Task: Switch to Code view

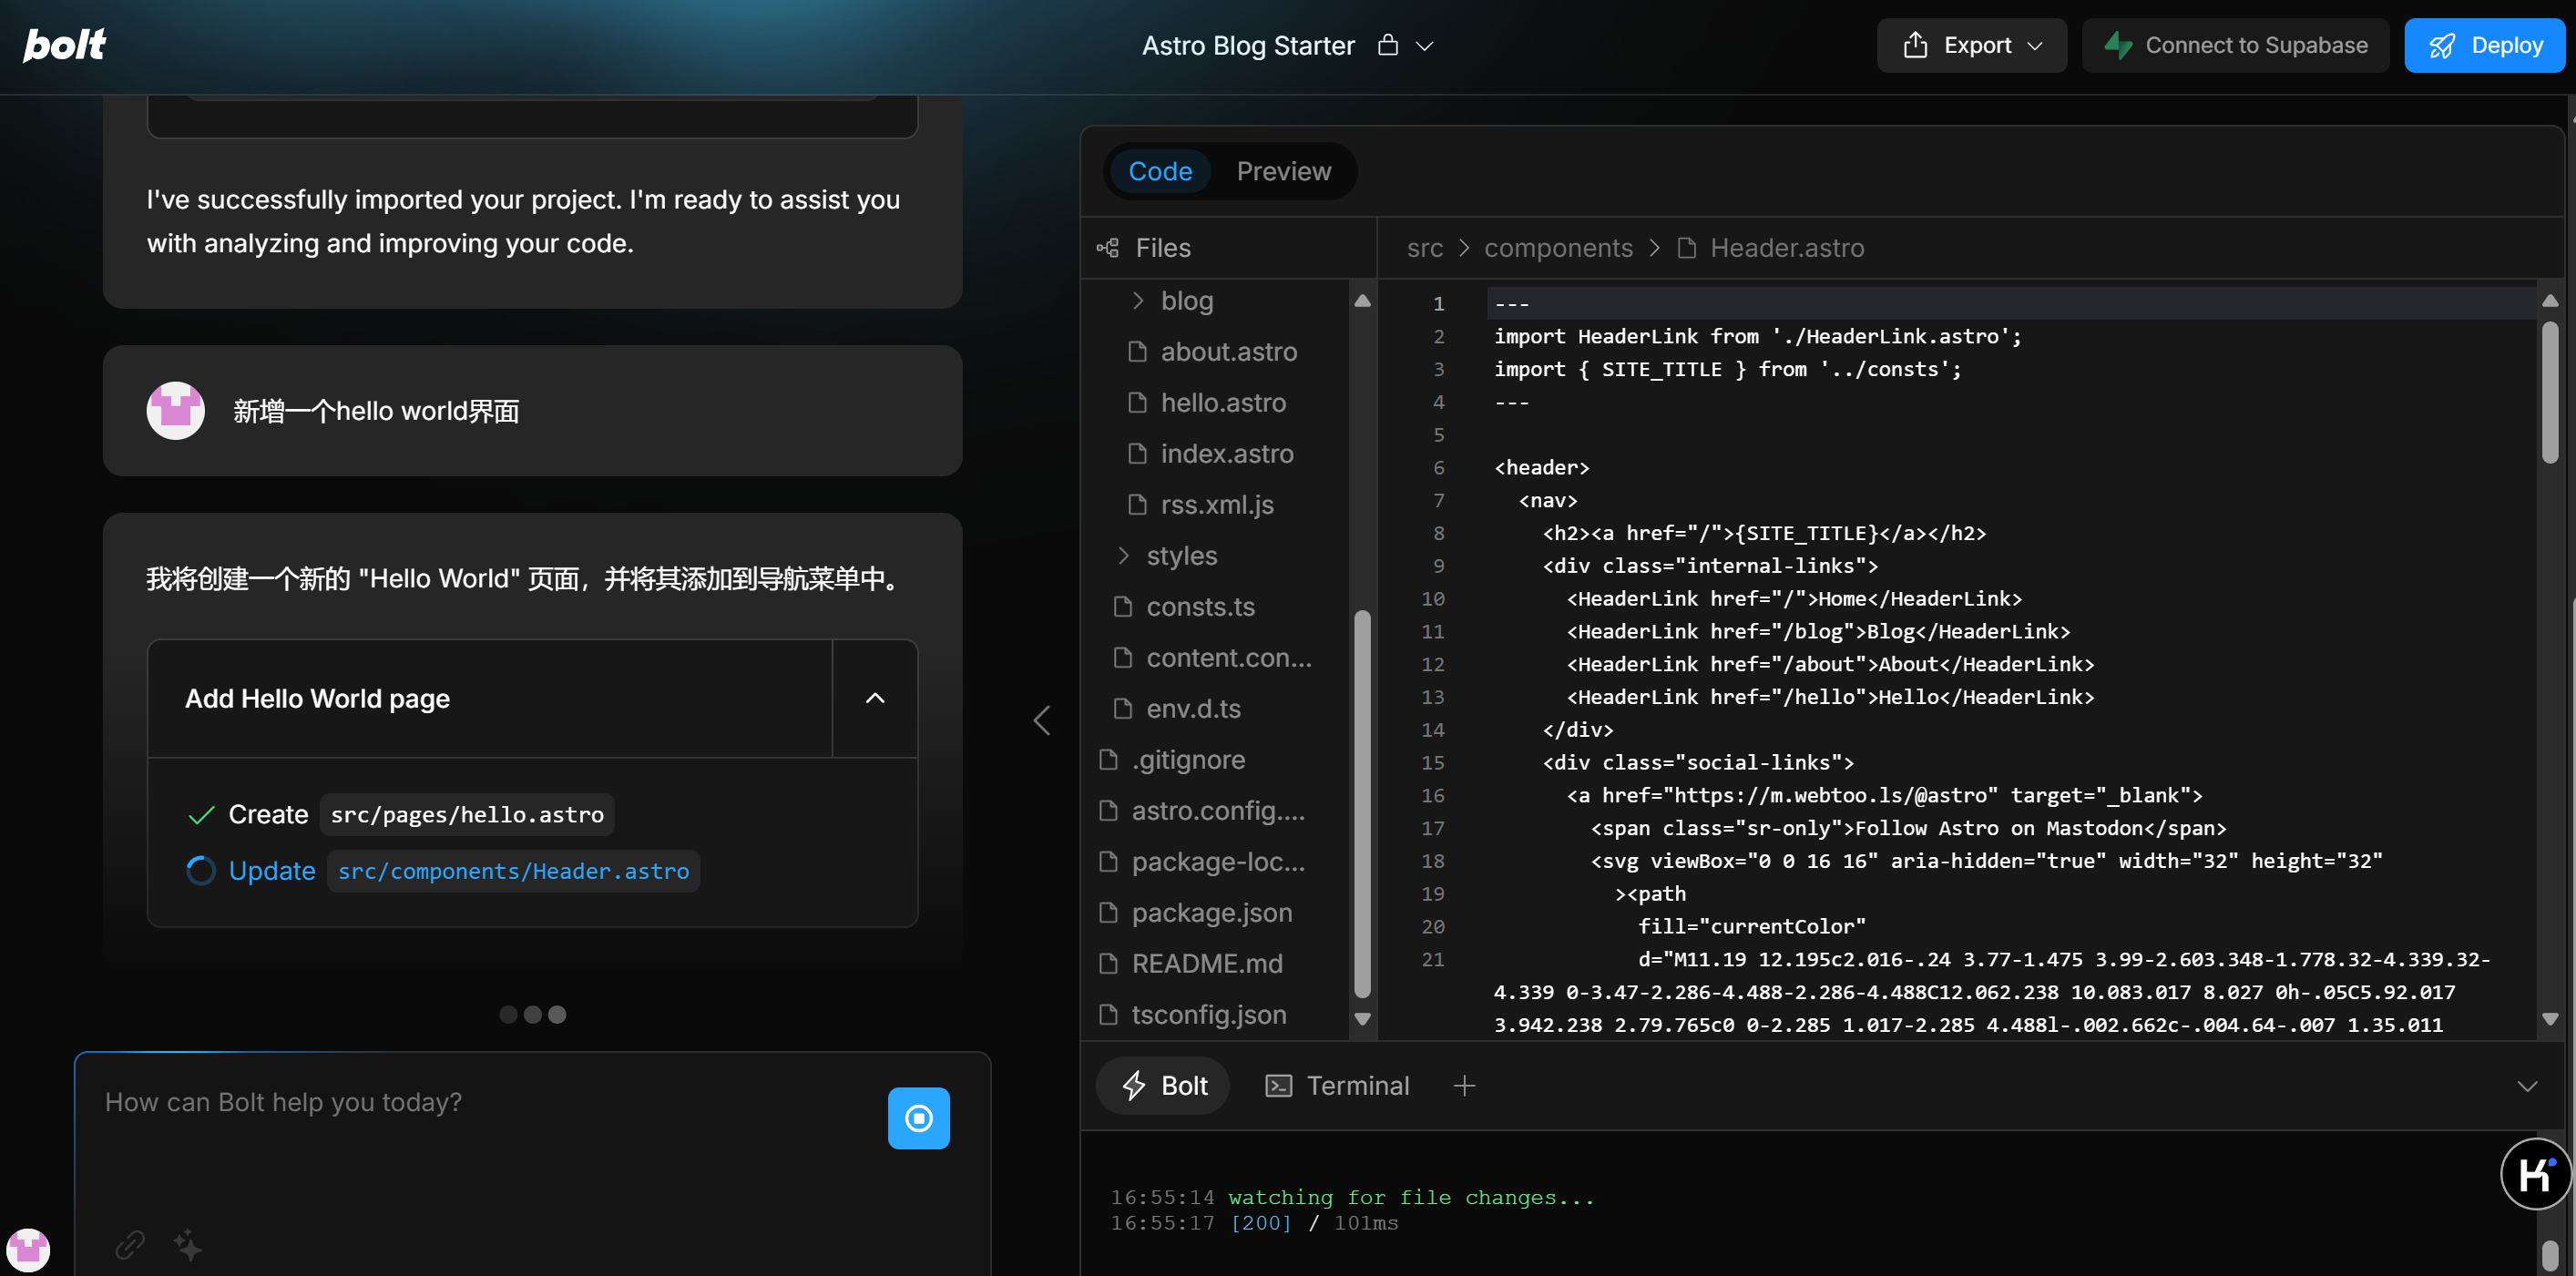Action: [x=1159, y=171]
